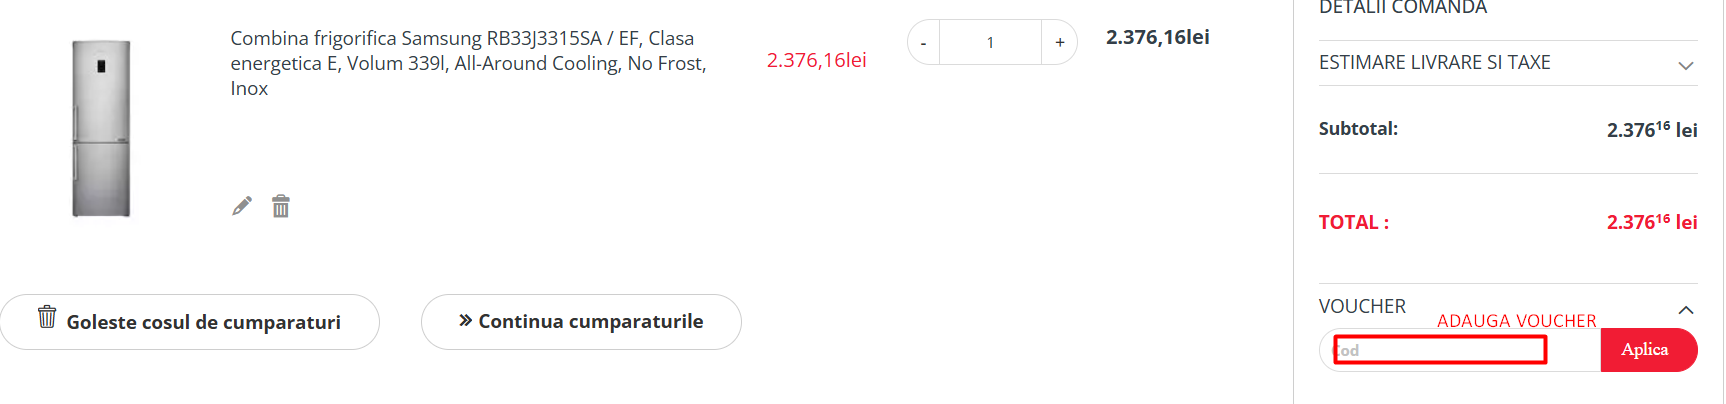The width and height of the screenshot is (1726, 404).
Task: Empty cart with Goleste cosul de cumparaturi
Action: pyautogui.click(x=190, y=322)
